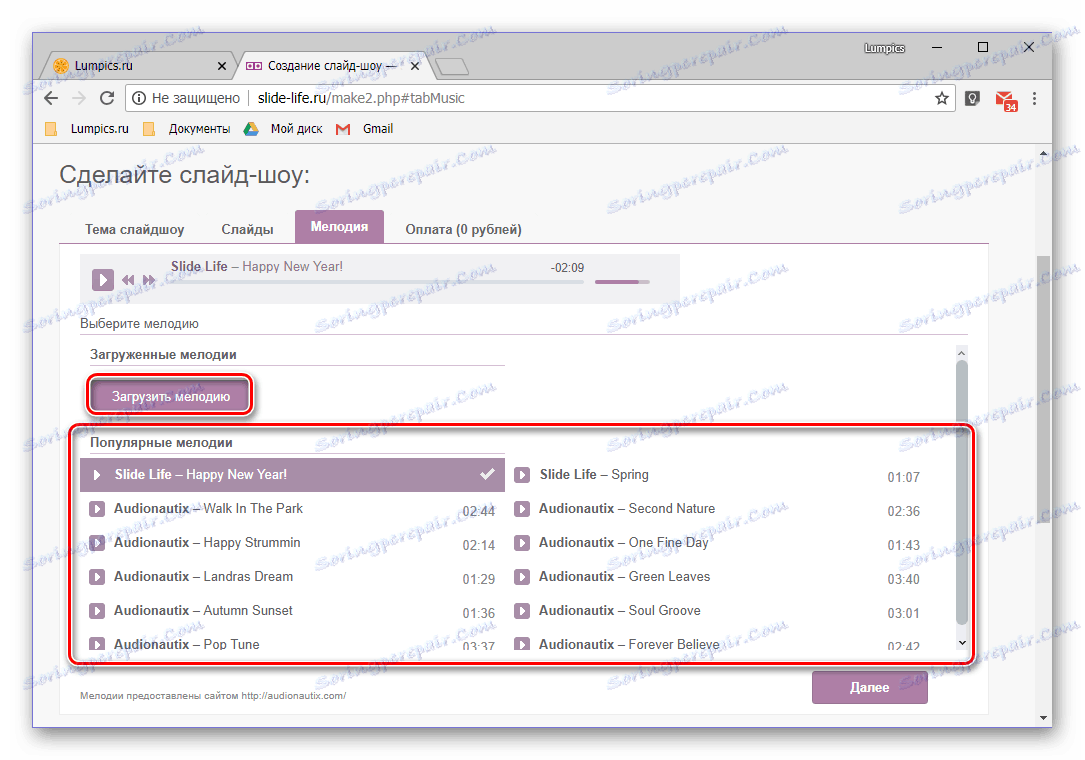Select melody Audionautix – Walk In The Park
The width and height of the screenshot is (1085, 760).
pos(292,509)
